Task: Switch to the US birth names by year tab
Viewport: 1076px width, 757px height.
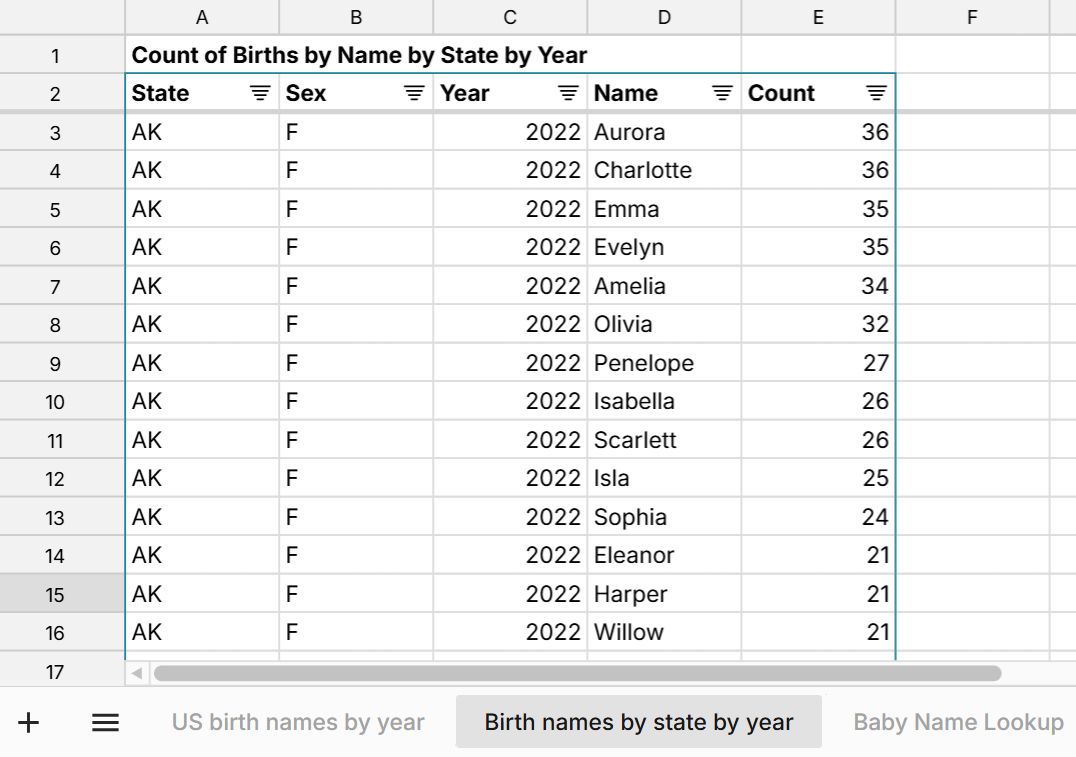Action: pos(297,722)
